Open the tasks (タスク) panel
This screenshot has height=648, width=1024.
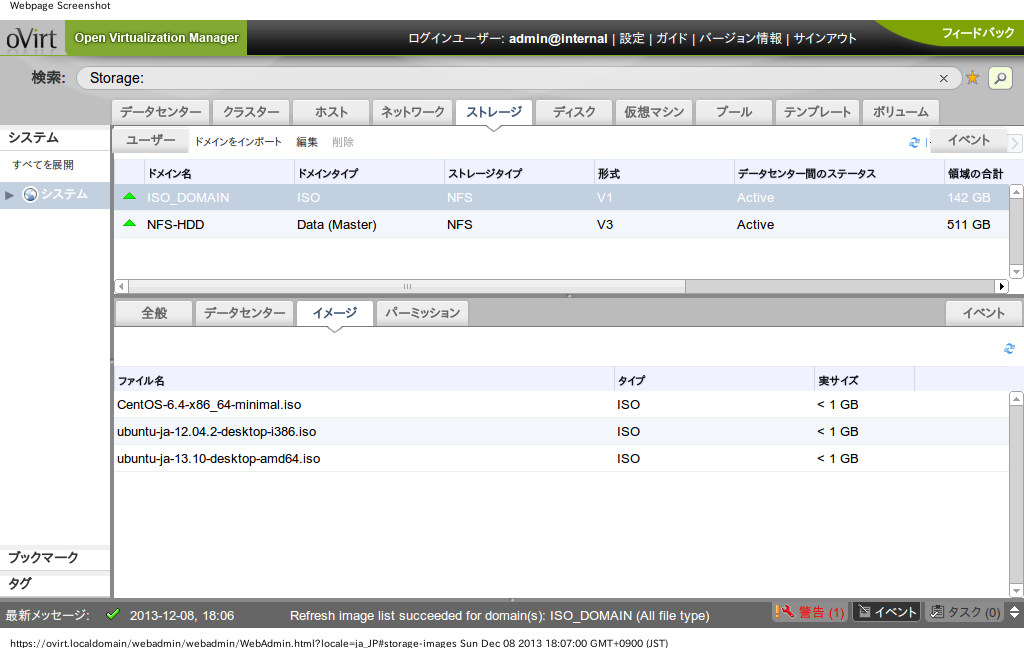click(965, 612)
